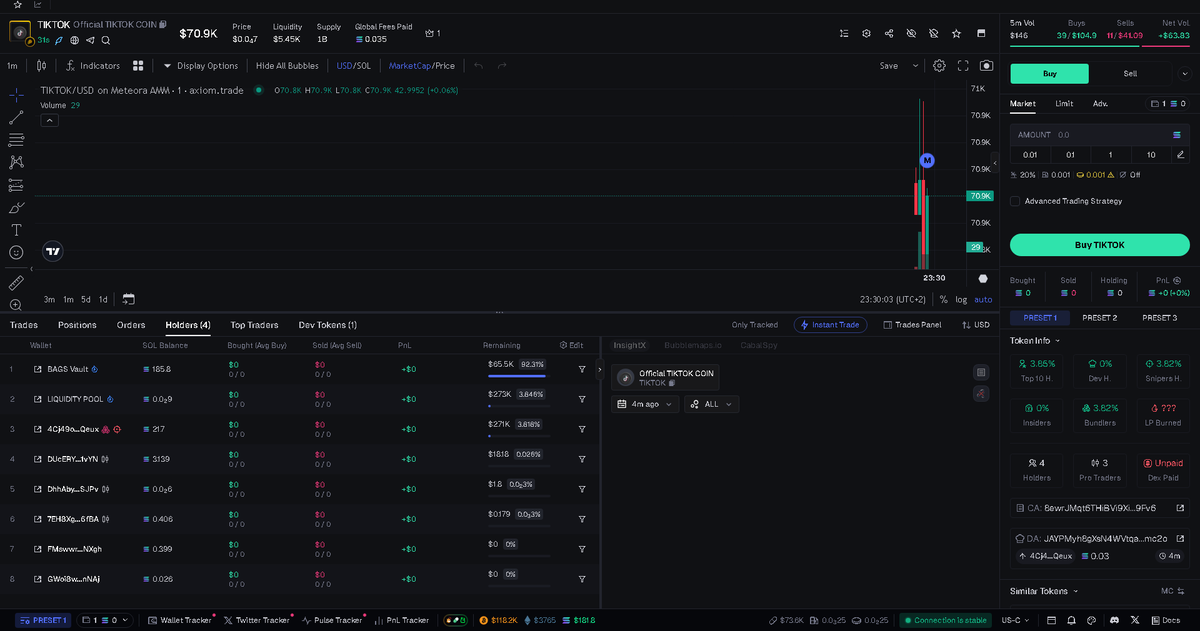Open the candlestick chart type selector

[x=41, y=66]
